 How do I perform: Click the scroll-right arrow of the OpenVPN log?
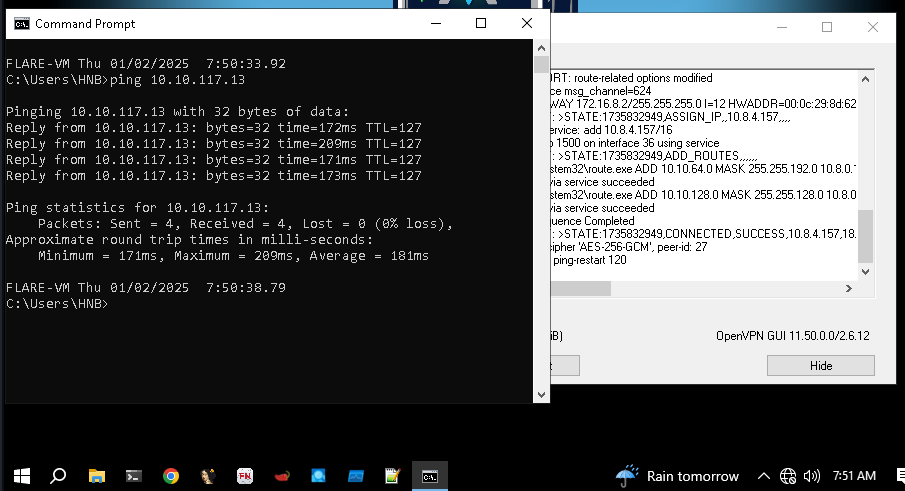pyautogui.click(x=849, y=288)
